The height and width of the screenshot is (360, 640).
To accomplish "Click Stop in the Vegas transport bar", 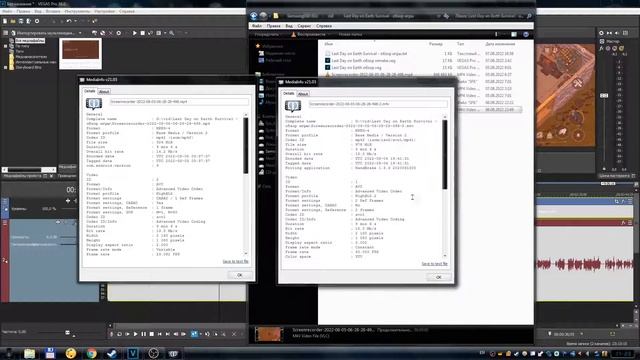I will point(151,334).
